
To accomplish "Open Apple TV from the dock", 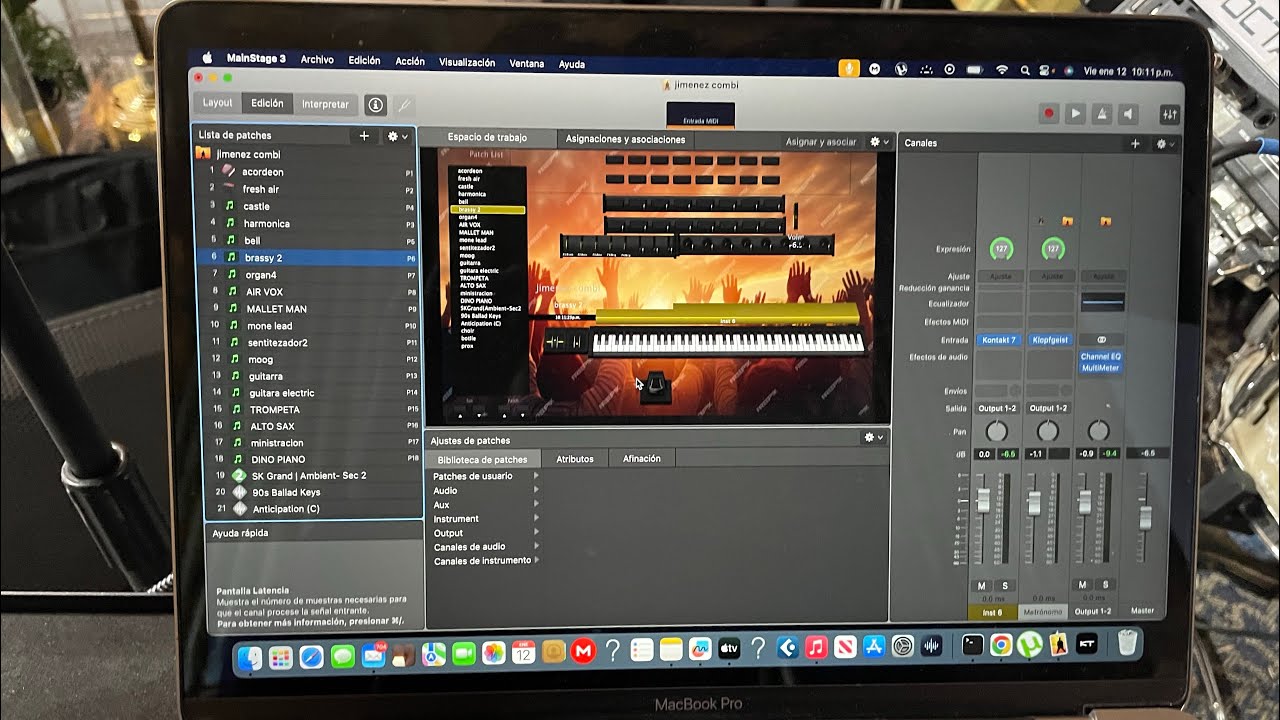I will coord(729,650).
